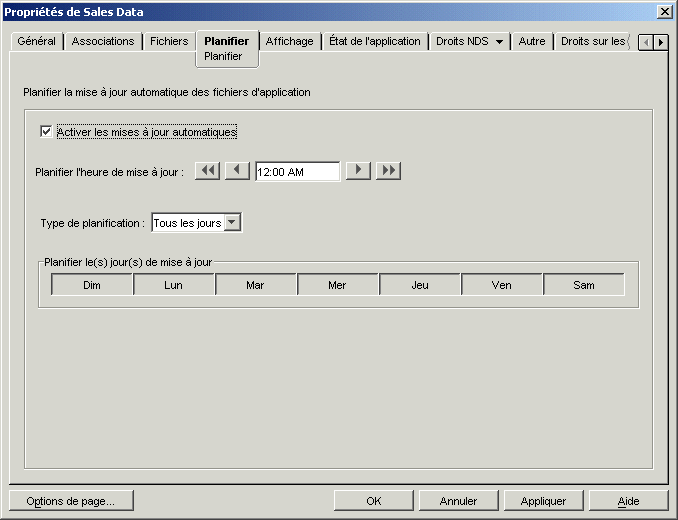Click the single-step back time arrow
The height and width of the screenshot is (520, 678).
[x=237, y=171]
